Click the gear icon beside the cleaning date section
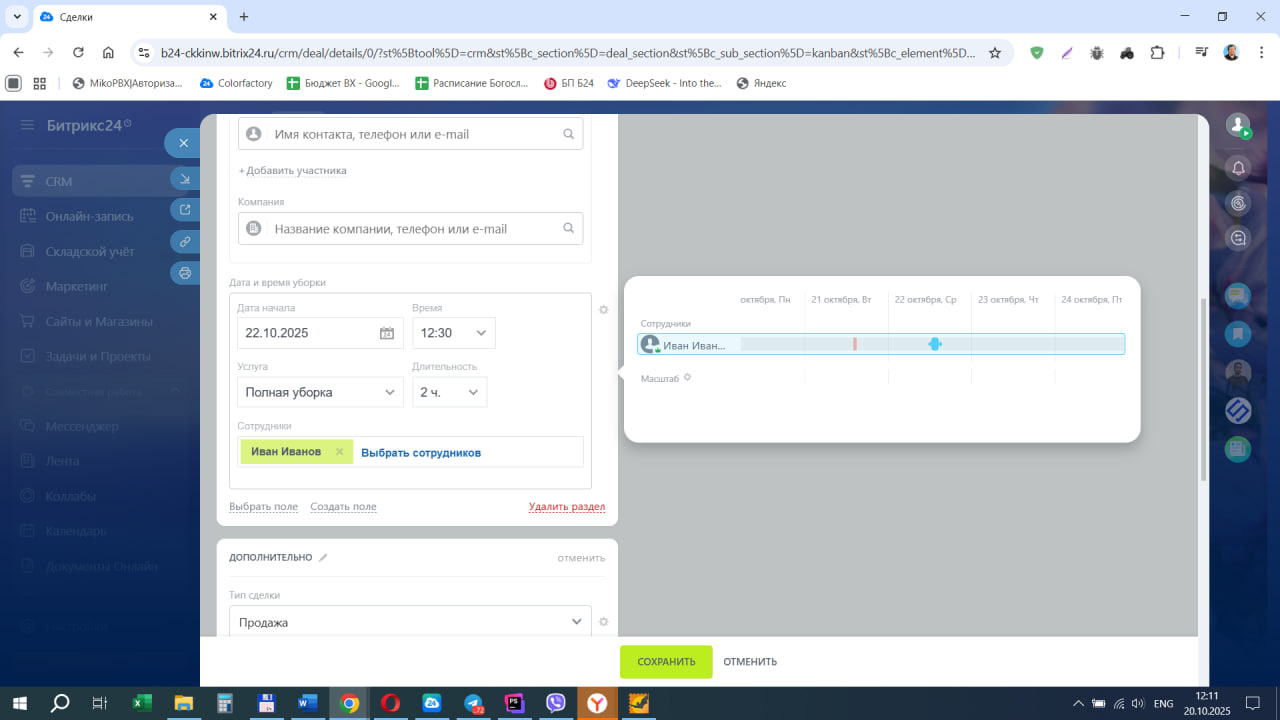This screenshot has height=720, width=1280. coord(604,310)
